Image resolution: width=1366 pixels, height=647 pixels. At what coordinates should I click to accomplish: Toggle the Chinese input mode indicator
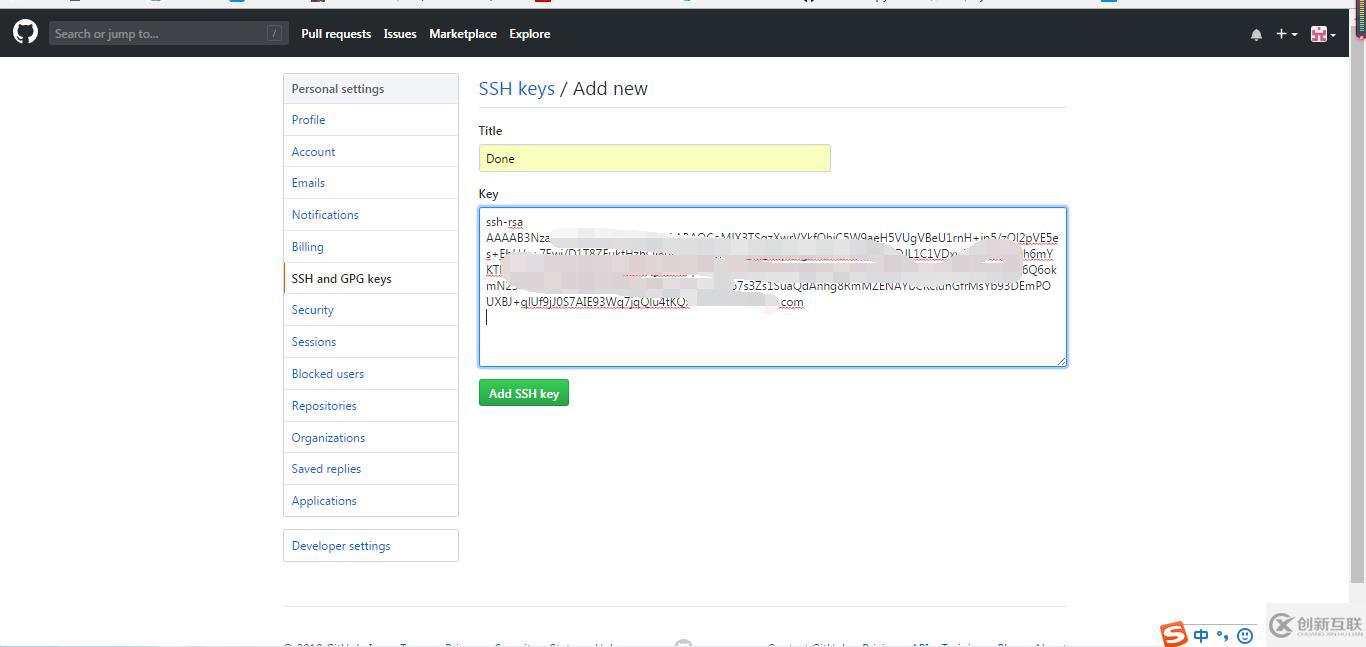pos(1201,636)
